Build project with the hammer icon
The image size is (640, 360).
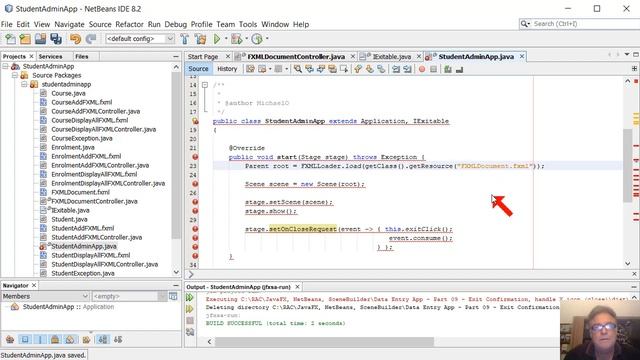[184, 39]
